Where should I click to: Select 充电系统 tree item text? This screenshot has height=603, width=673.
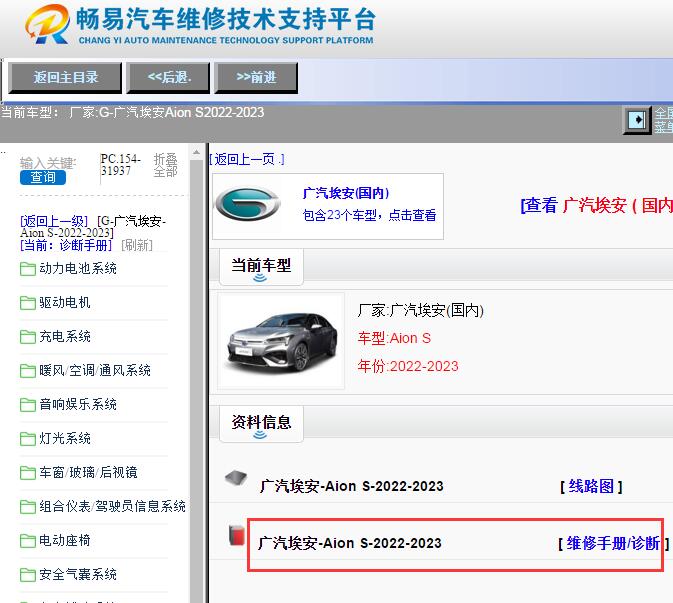(65, 336)
